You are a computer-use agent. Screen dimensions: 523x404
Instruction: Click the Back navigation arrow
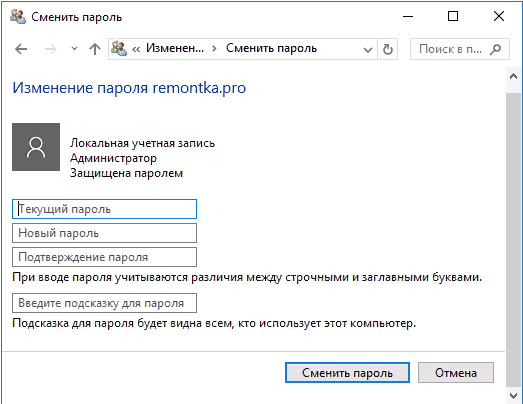(21, 49)
